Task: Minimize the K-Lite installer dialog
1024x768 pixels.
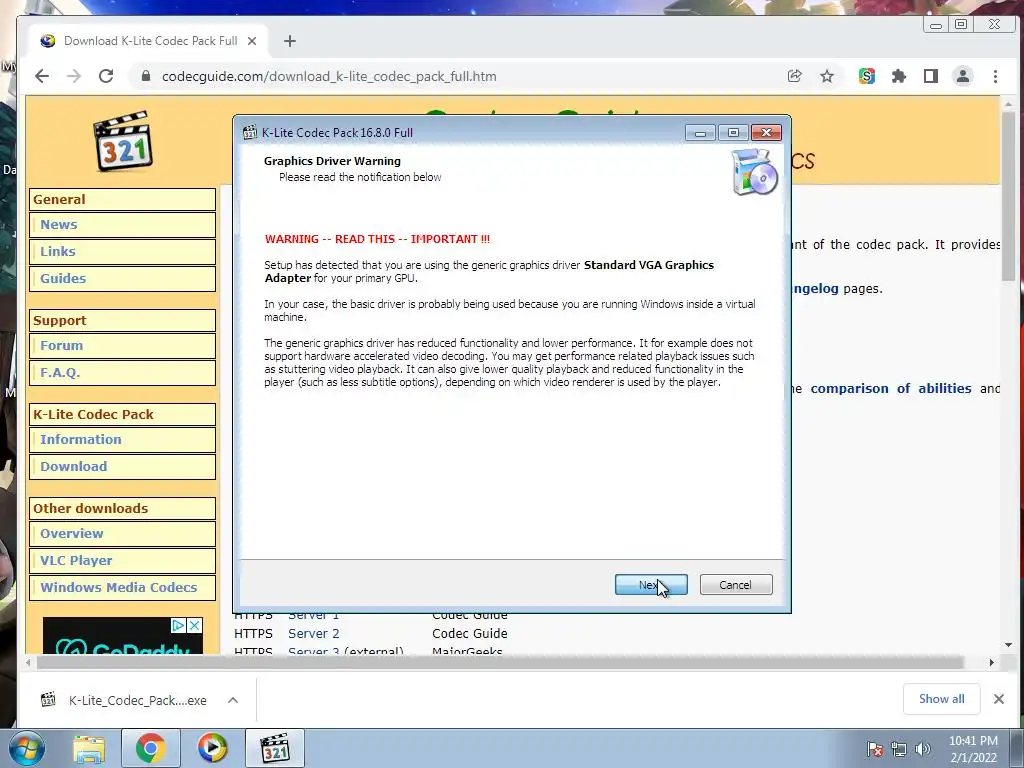Action: [700, 133]
